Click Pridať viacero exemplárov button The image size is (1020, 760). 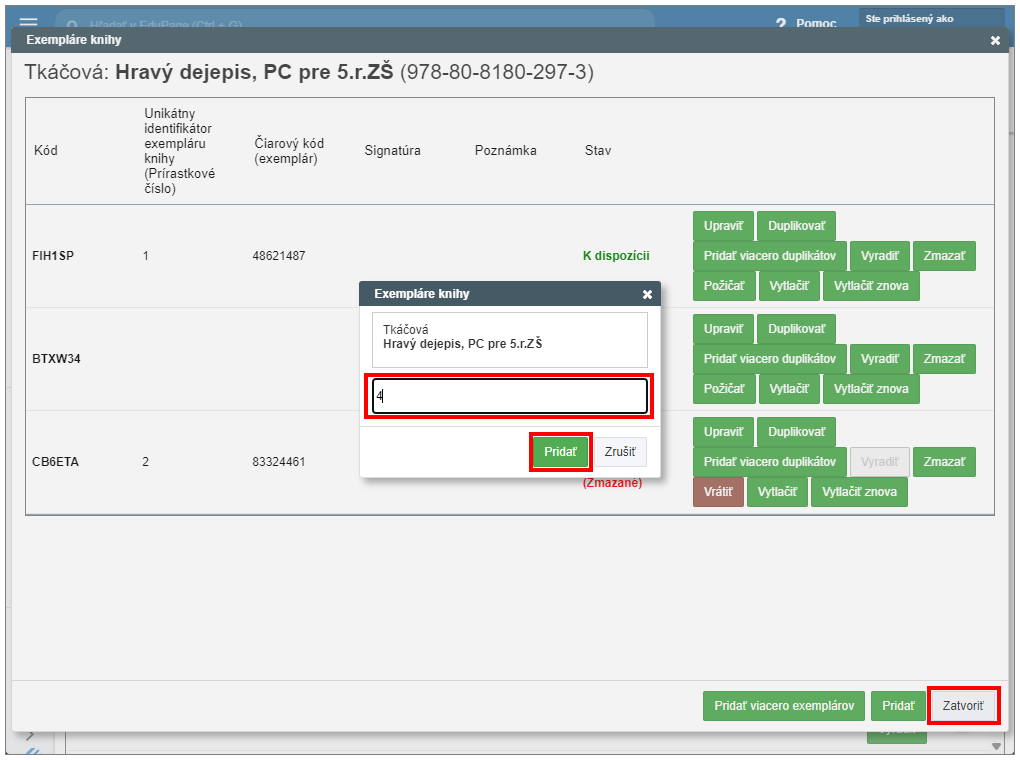(x=783, y=706)
